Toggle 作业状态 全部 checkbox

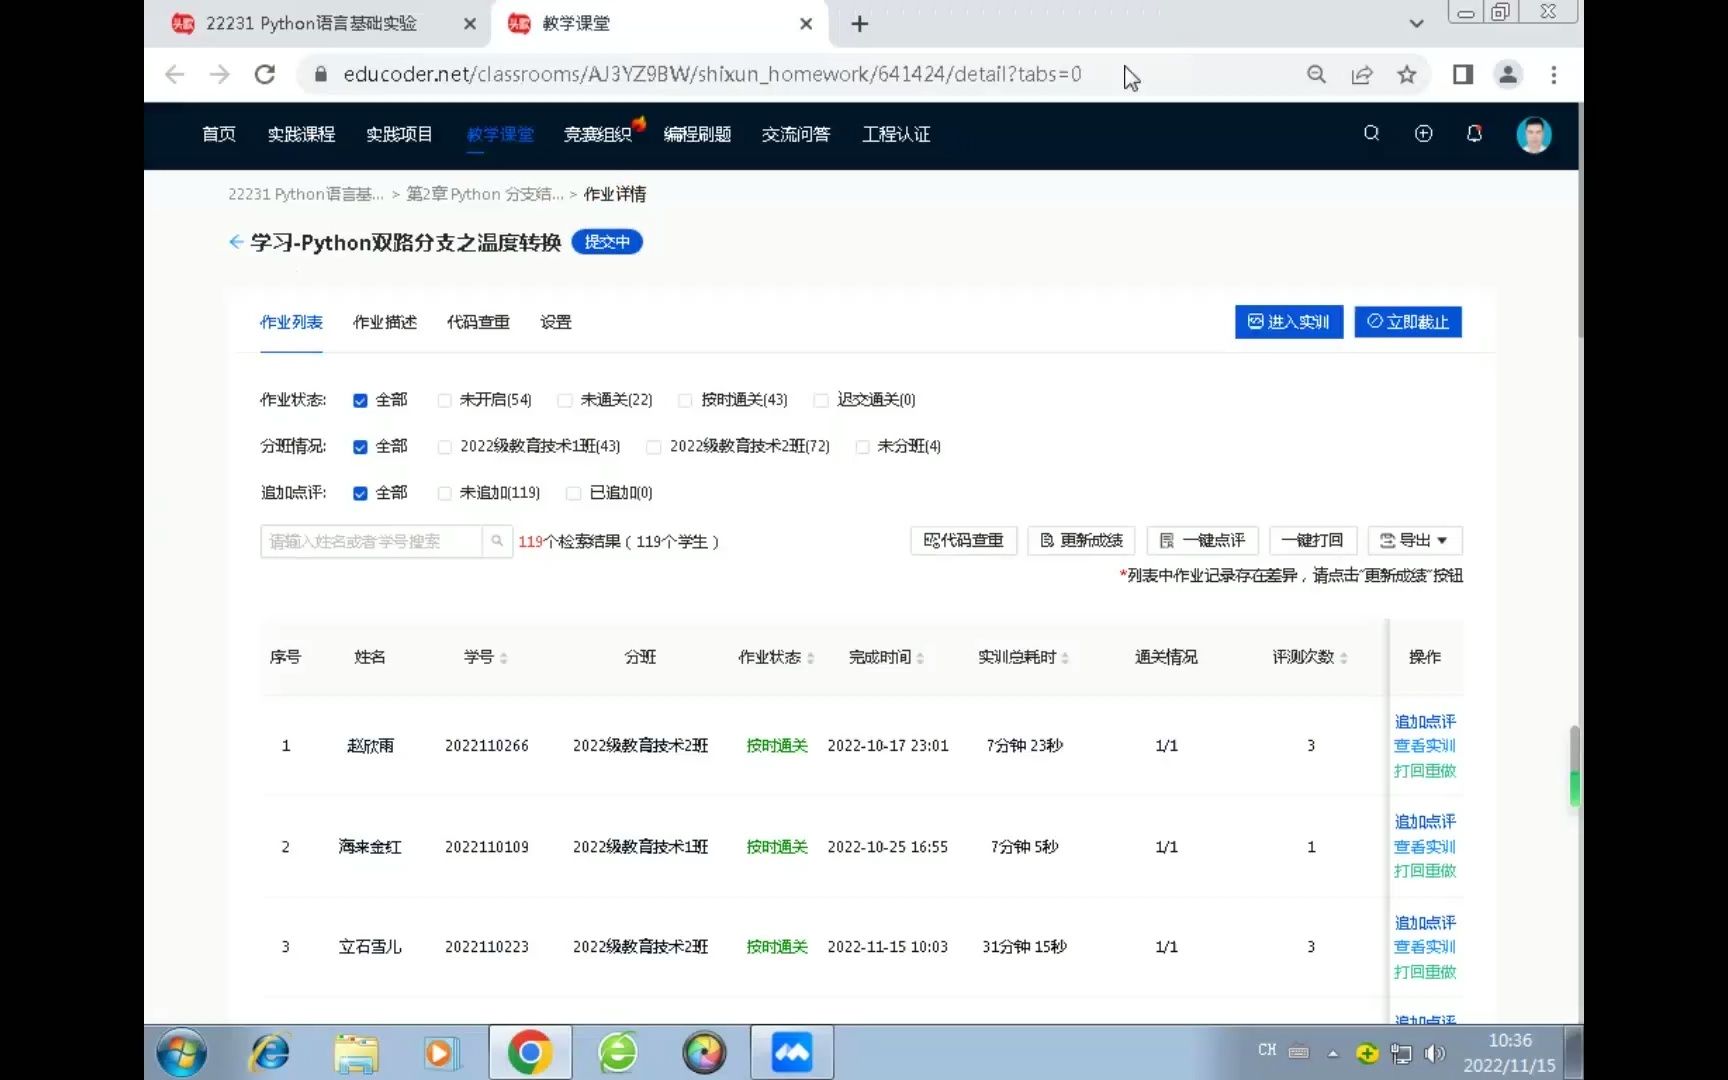tap(360, 401)
